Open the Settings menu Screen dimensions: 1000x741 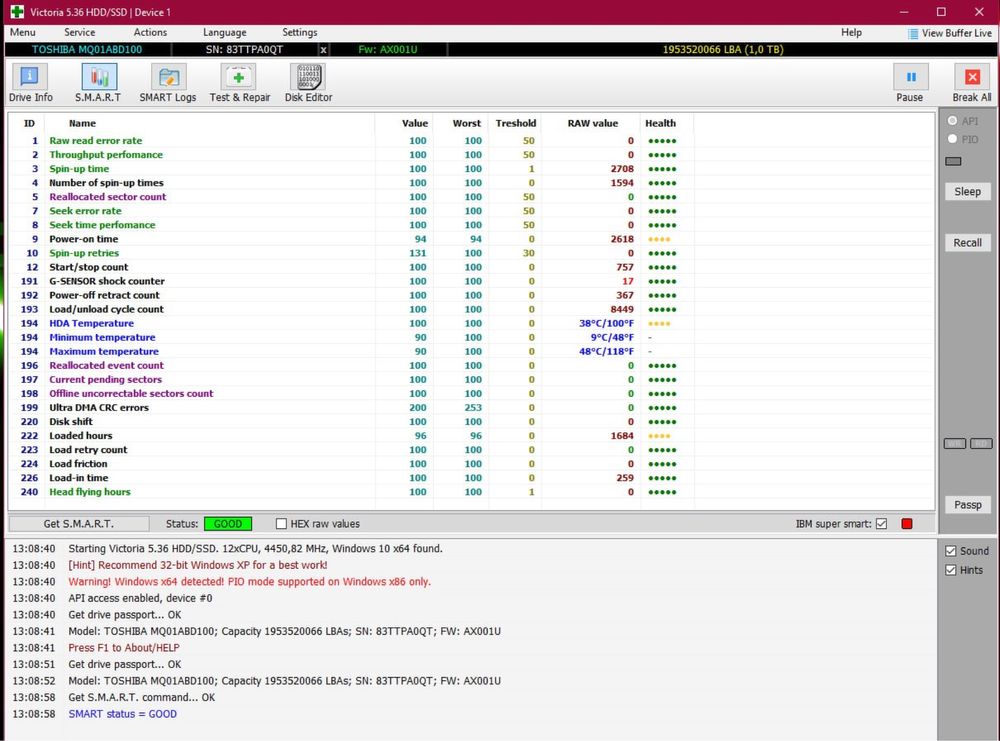pos(300,33)
